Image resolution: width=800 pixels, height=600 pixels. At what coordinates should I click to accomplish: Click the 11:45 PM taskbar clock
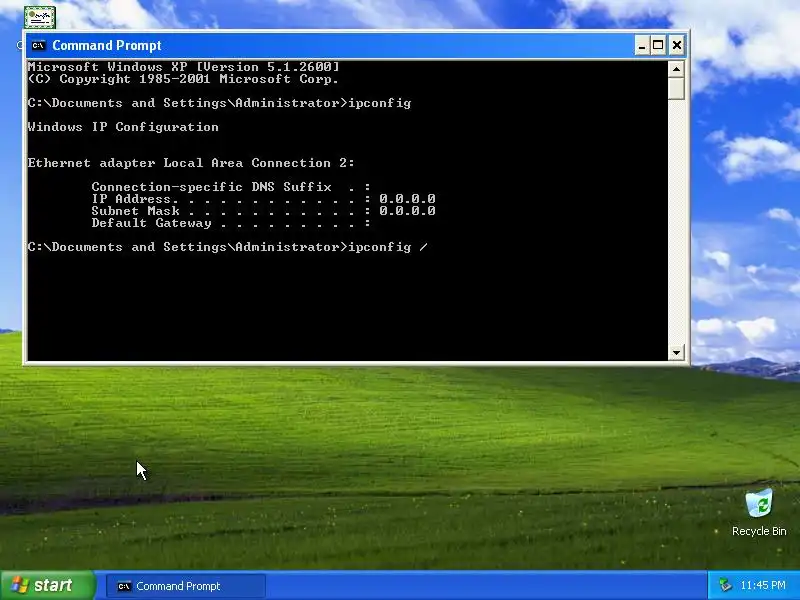click(x=763, y=585)
